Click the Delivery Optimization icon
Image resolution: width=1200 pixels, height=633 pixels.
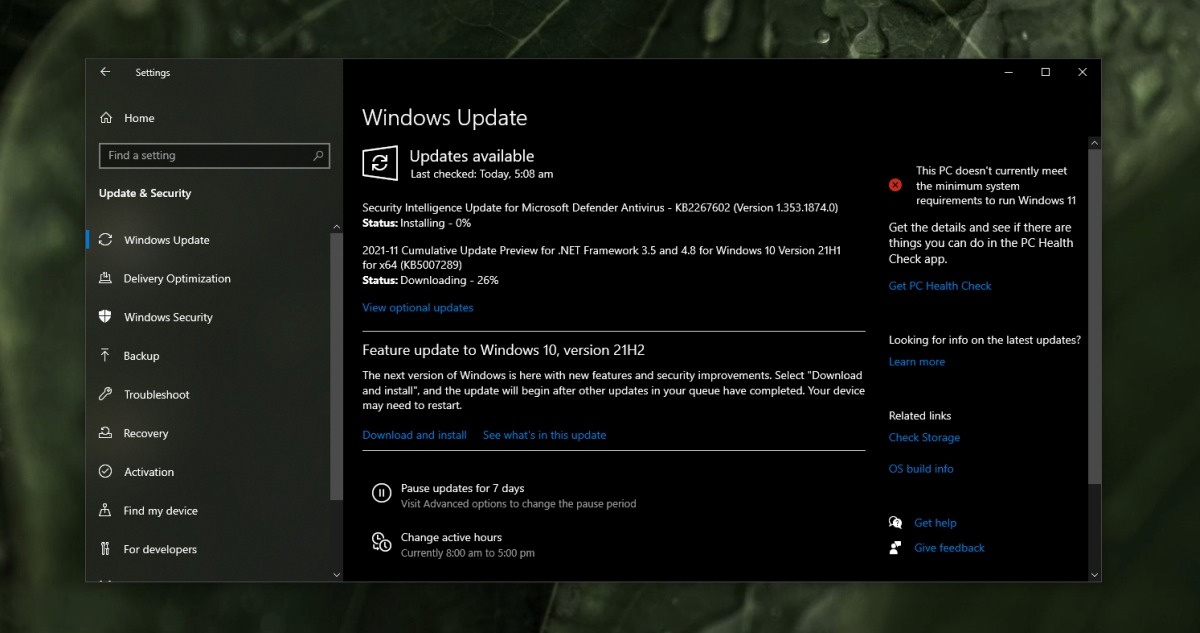(105, 279)
